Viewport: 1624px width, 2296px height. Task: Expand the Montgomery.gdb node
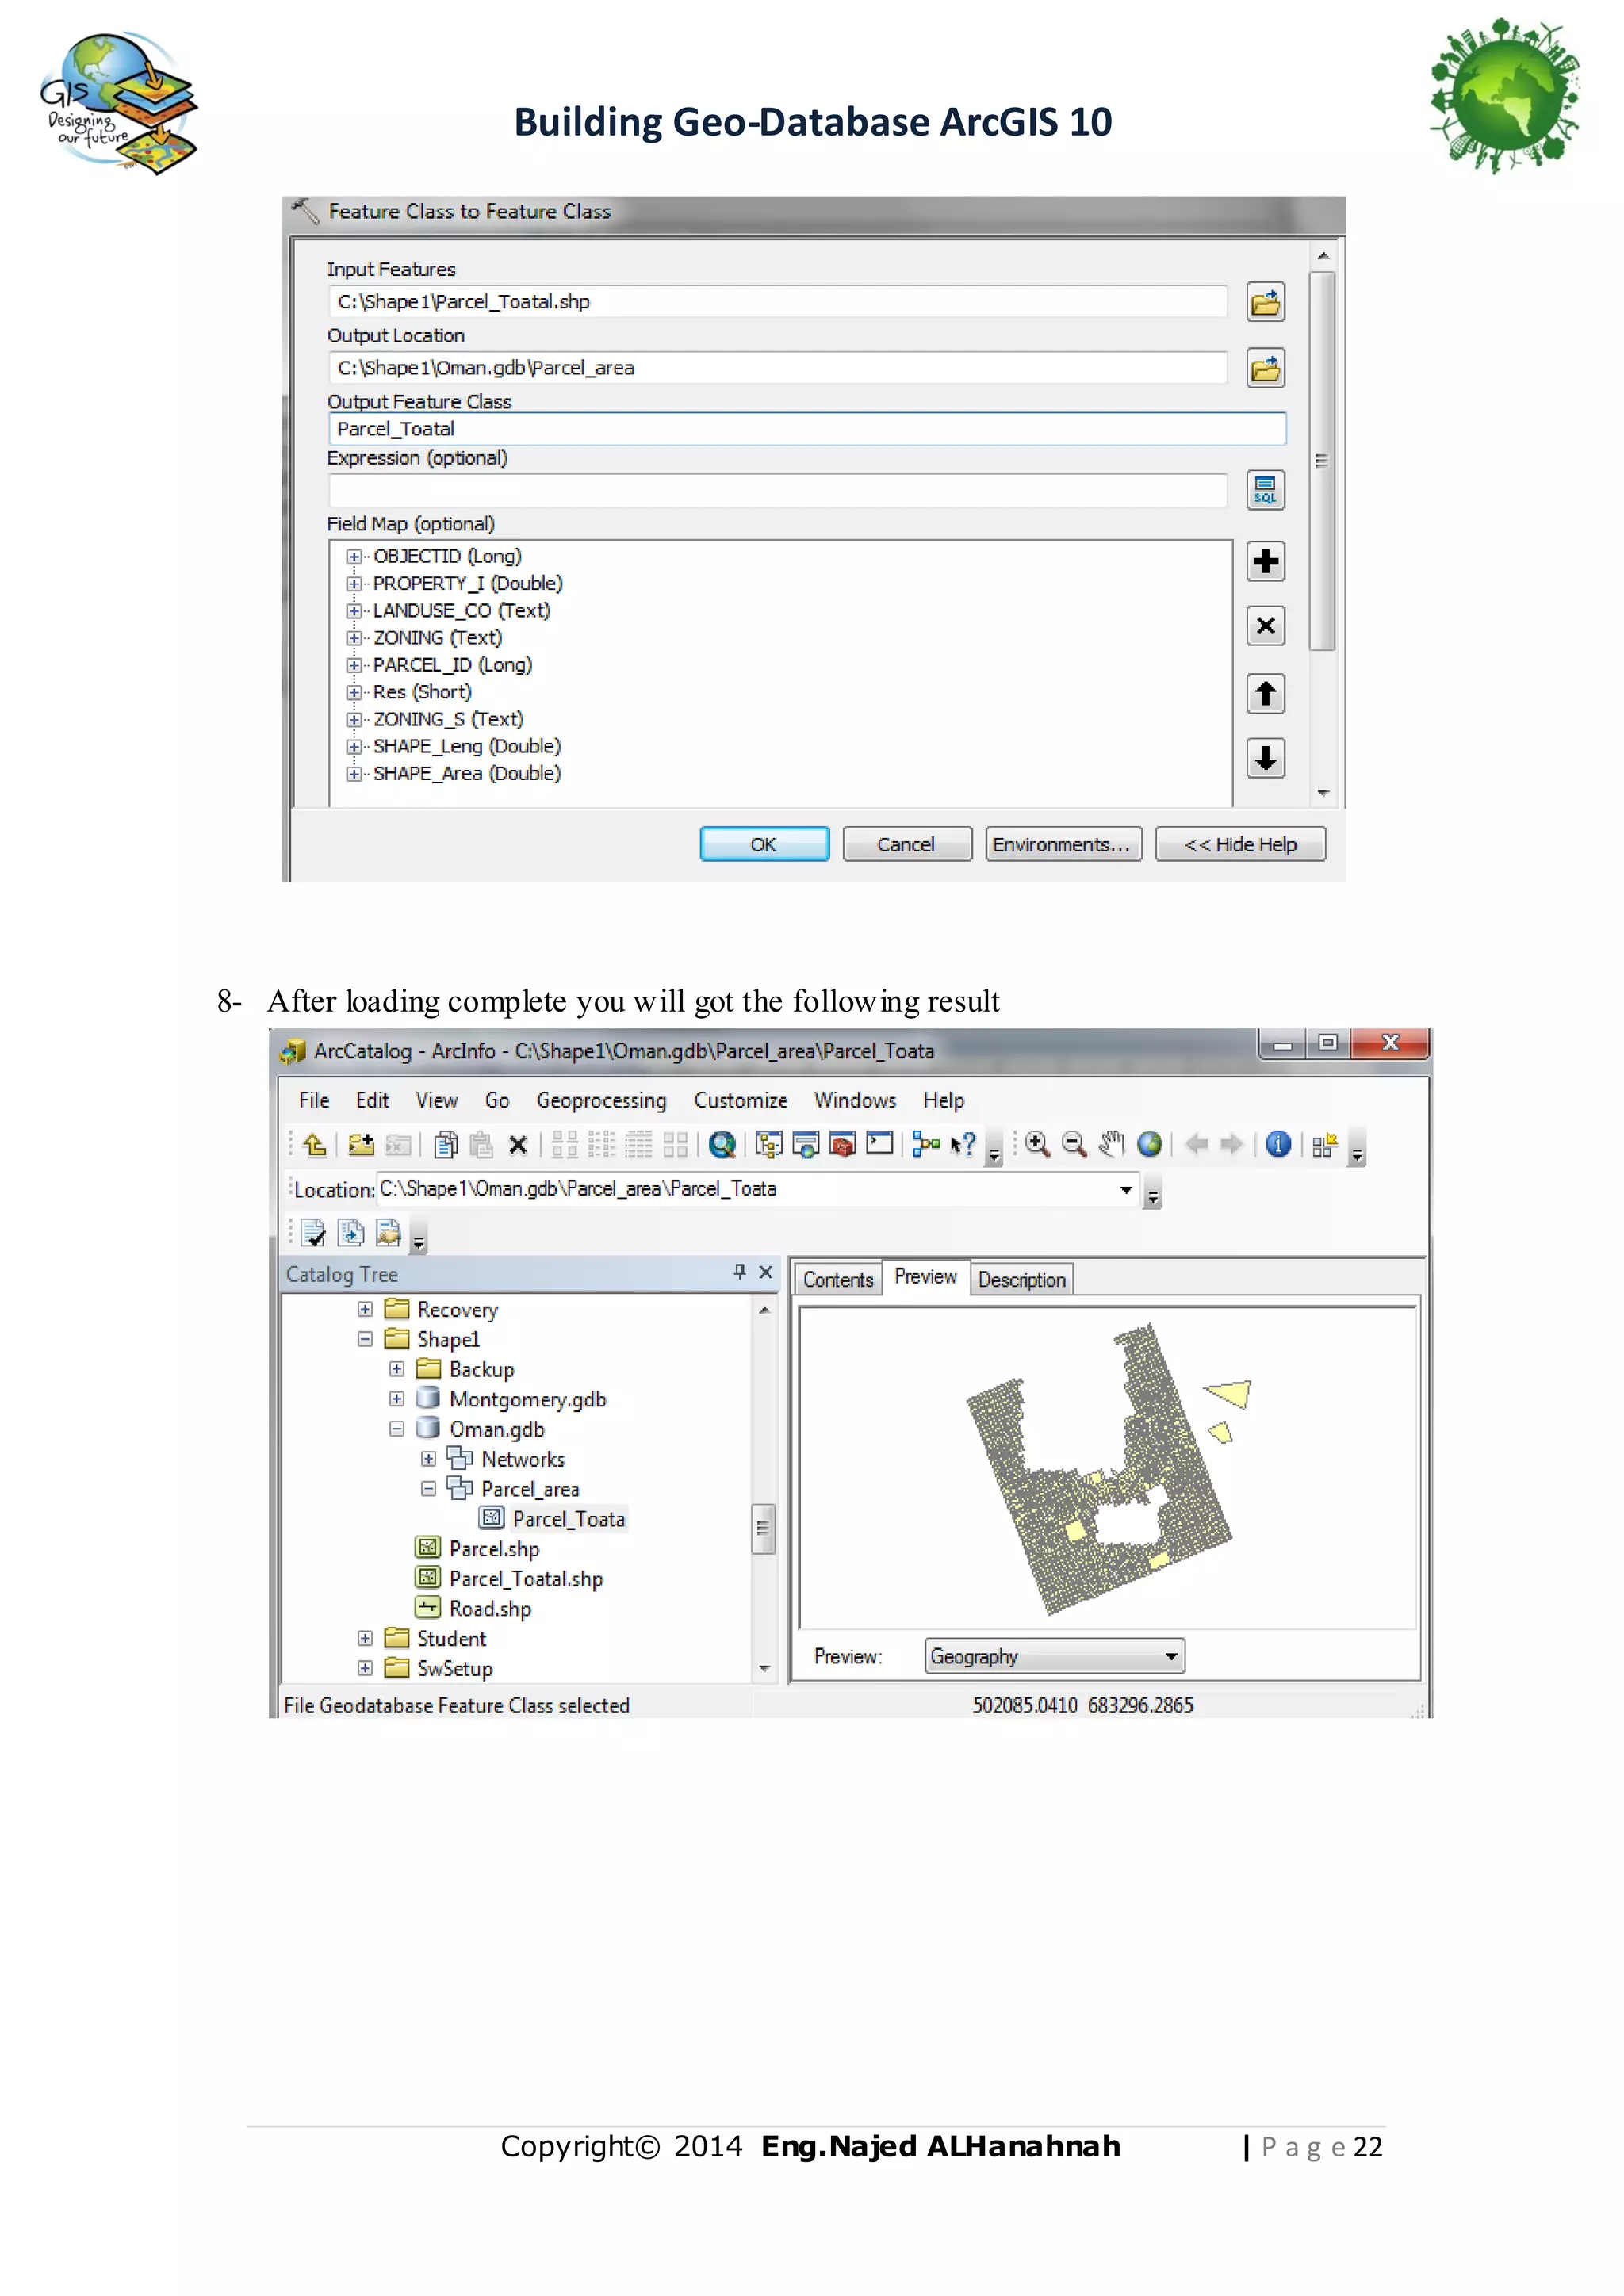397,1399
